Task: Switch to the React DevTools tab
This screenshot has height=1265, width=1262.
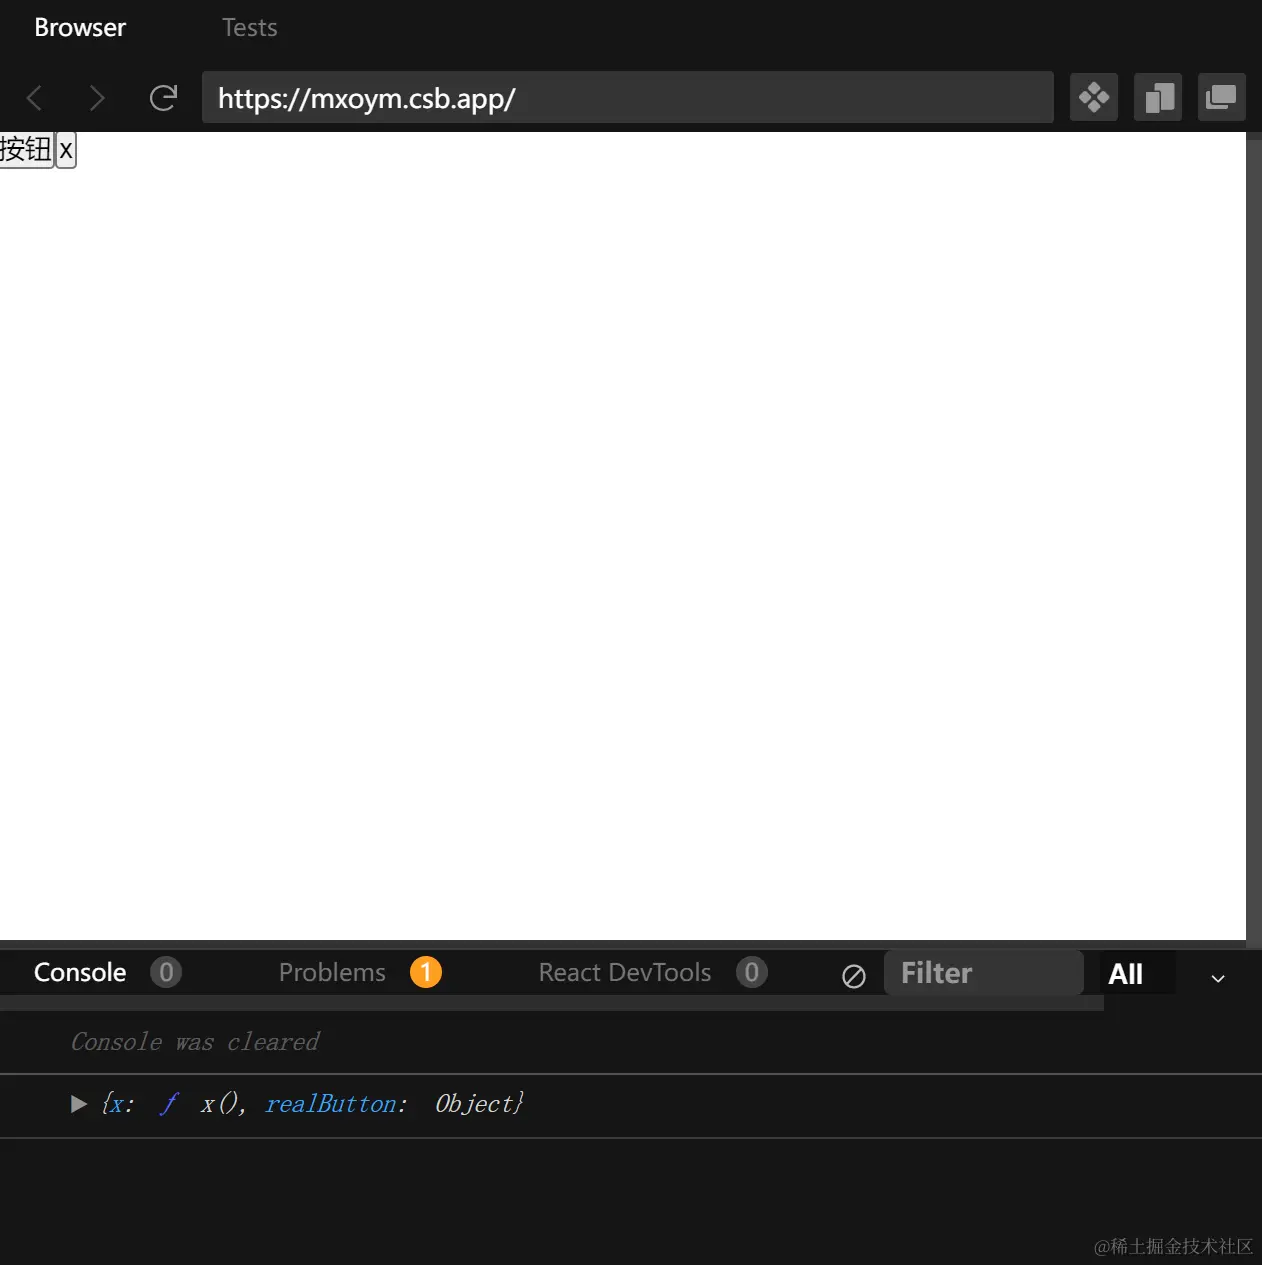Action: pos(624,971)
